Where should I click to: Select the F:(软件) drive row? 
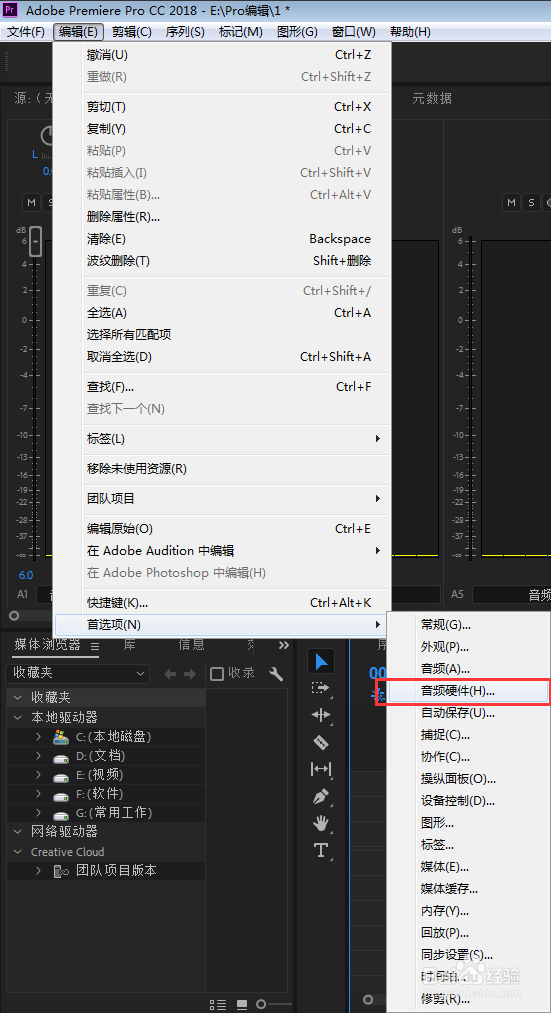click(106, 793)
